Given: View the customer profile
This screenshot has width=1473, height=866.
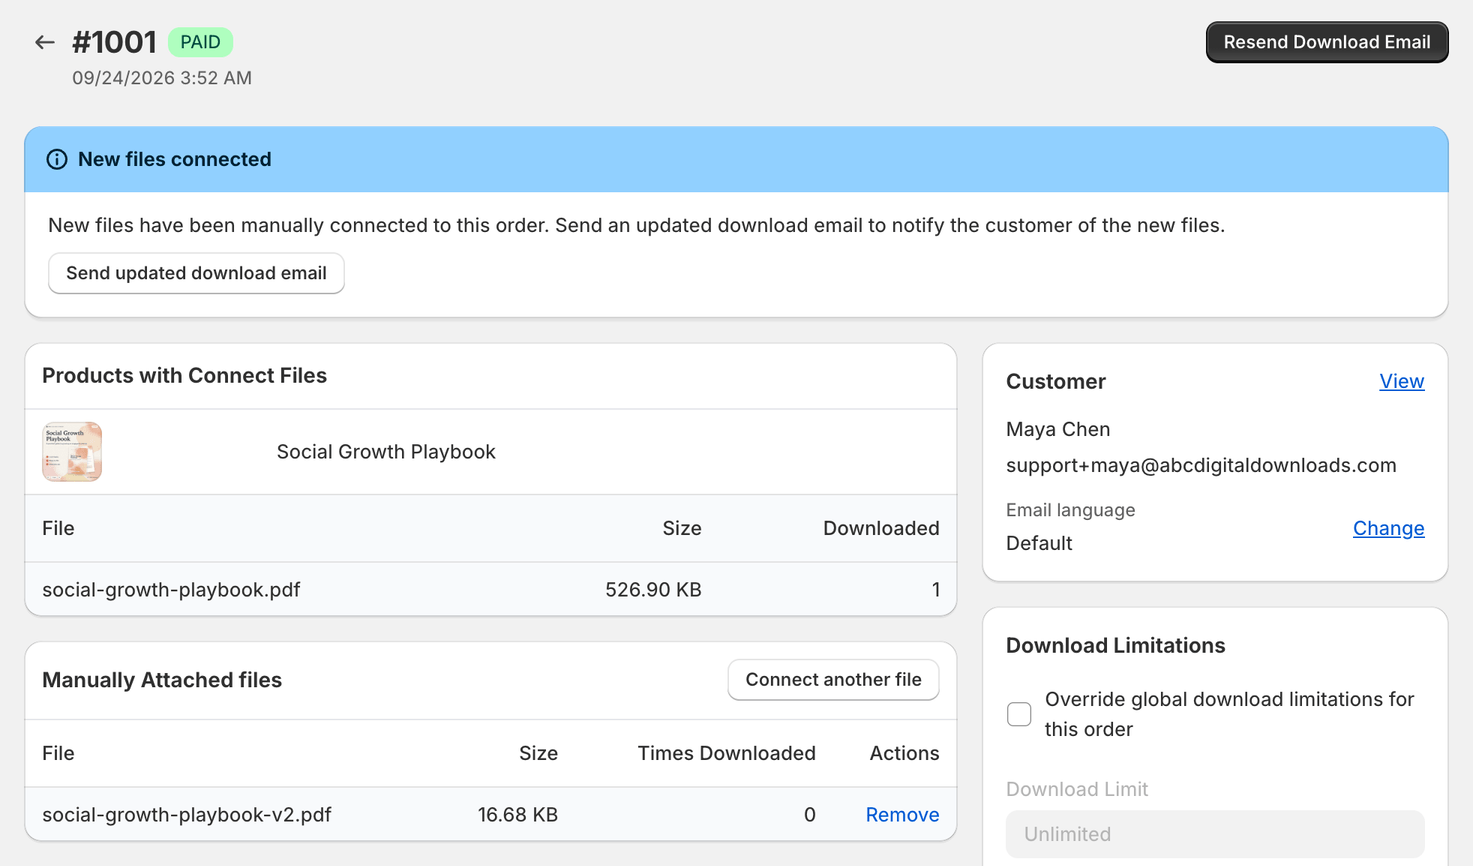Looking at the screenshot, I should coord(1401,381).
